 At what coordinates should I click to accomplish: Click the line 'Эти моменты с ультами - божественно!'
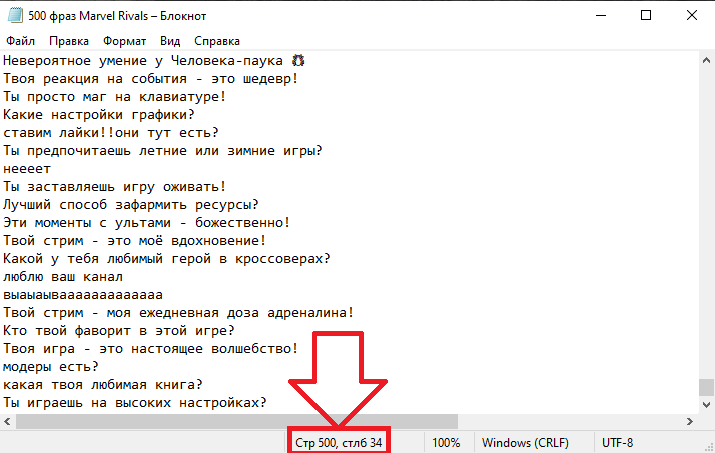[146, 223]
